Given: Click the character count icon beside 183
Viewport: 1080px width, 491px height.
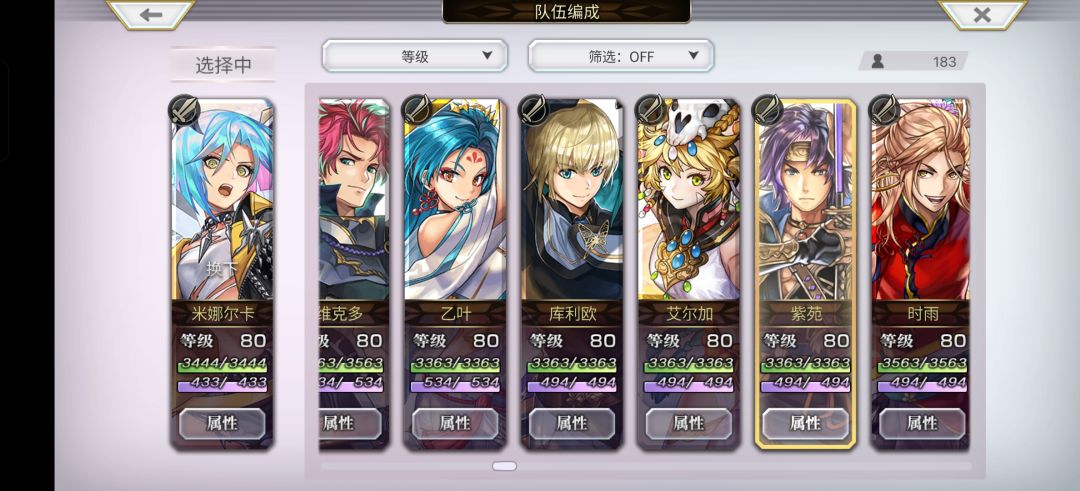Looking at the screenshot, I should tap(878, 61).
